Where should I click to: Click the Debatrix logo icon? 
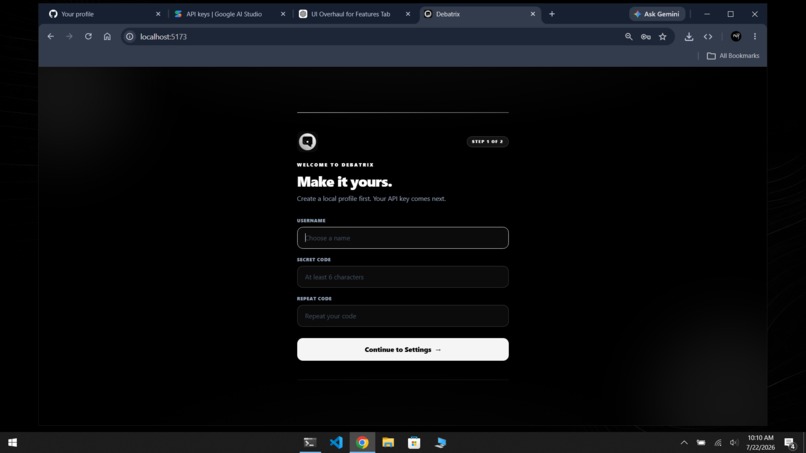click(307, 141)
